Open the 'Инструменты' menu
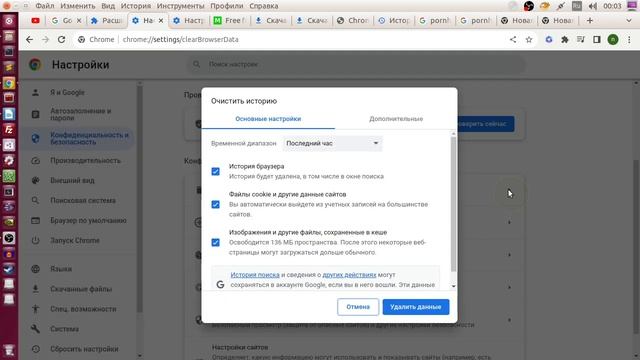Screen dimensions: 640x360 pyautogui.click(x=180, y=6)
